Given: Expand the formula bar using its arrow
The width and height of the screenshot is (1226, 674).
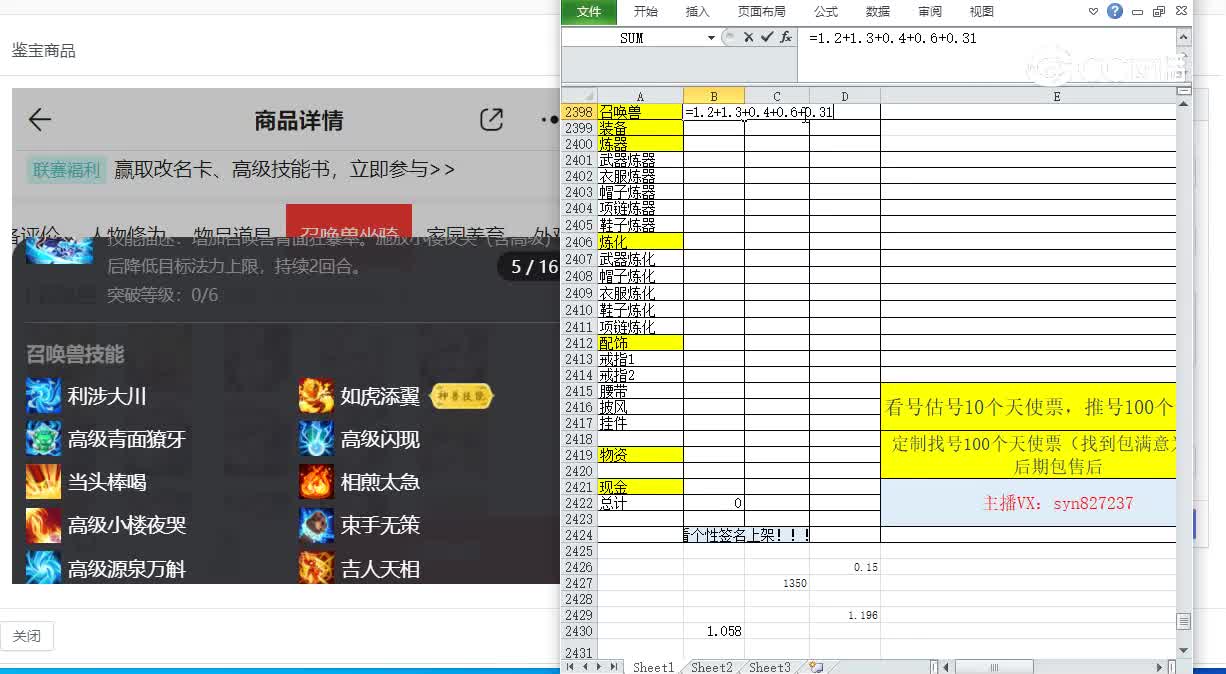Looking at the screenshot, I should tap(1184, 37).
